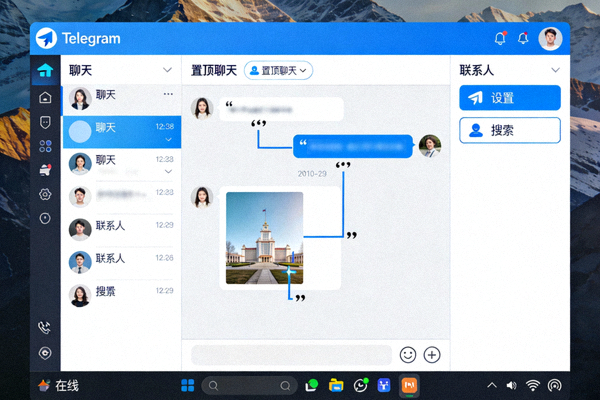Screen dimensions: 600x400
Task: Expand the 联系人 panel header chevron
Action: click(x=555, y=70)
